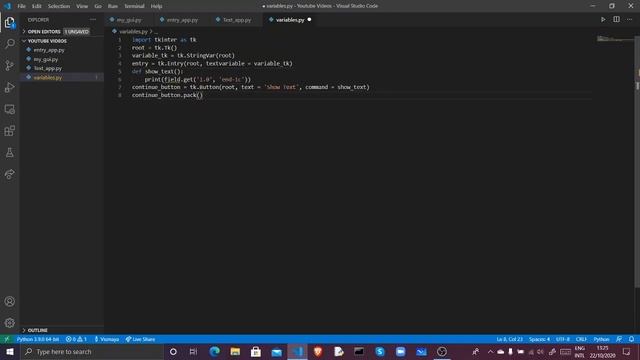Open Microsoft Edge from taskbar
This screenshot has width=640, height=360.
214,351
